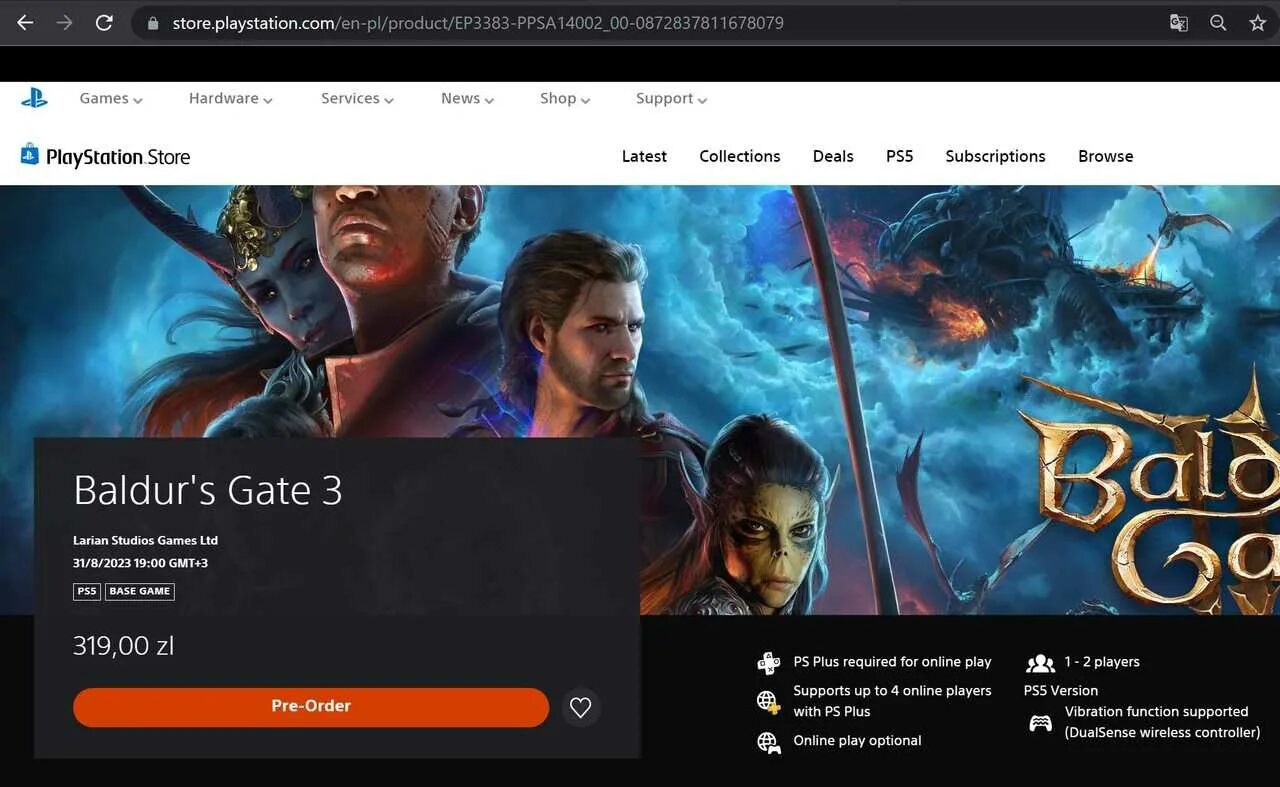Screen dimensions: 1280x787
Task: Expand the Support dropdown menu
Action: click(x=671, y=98)
